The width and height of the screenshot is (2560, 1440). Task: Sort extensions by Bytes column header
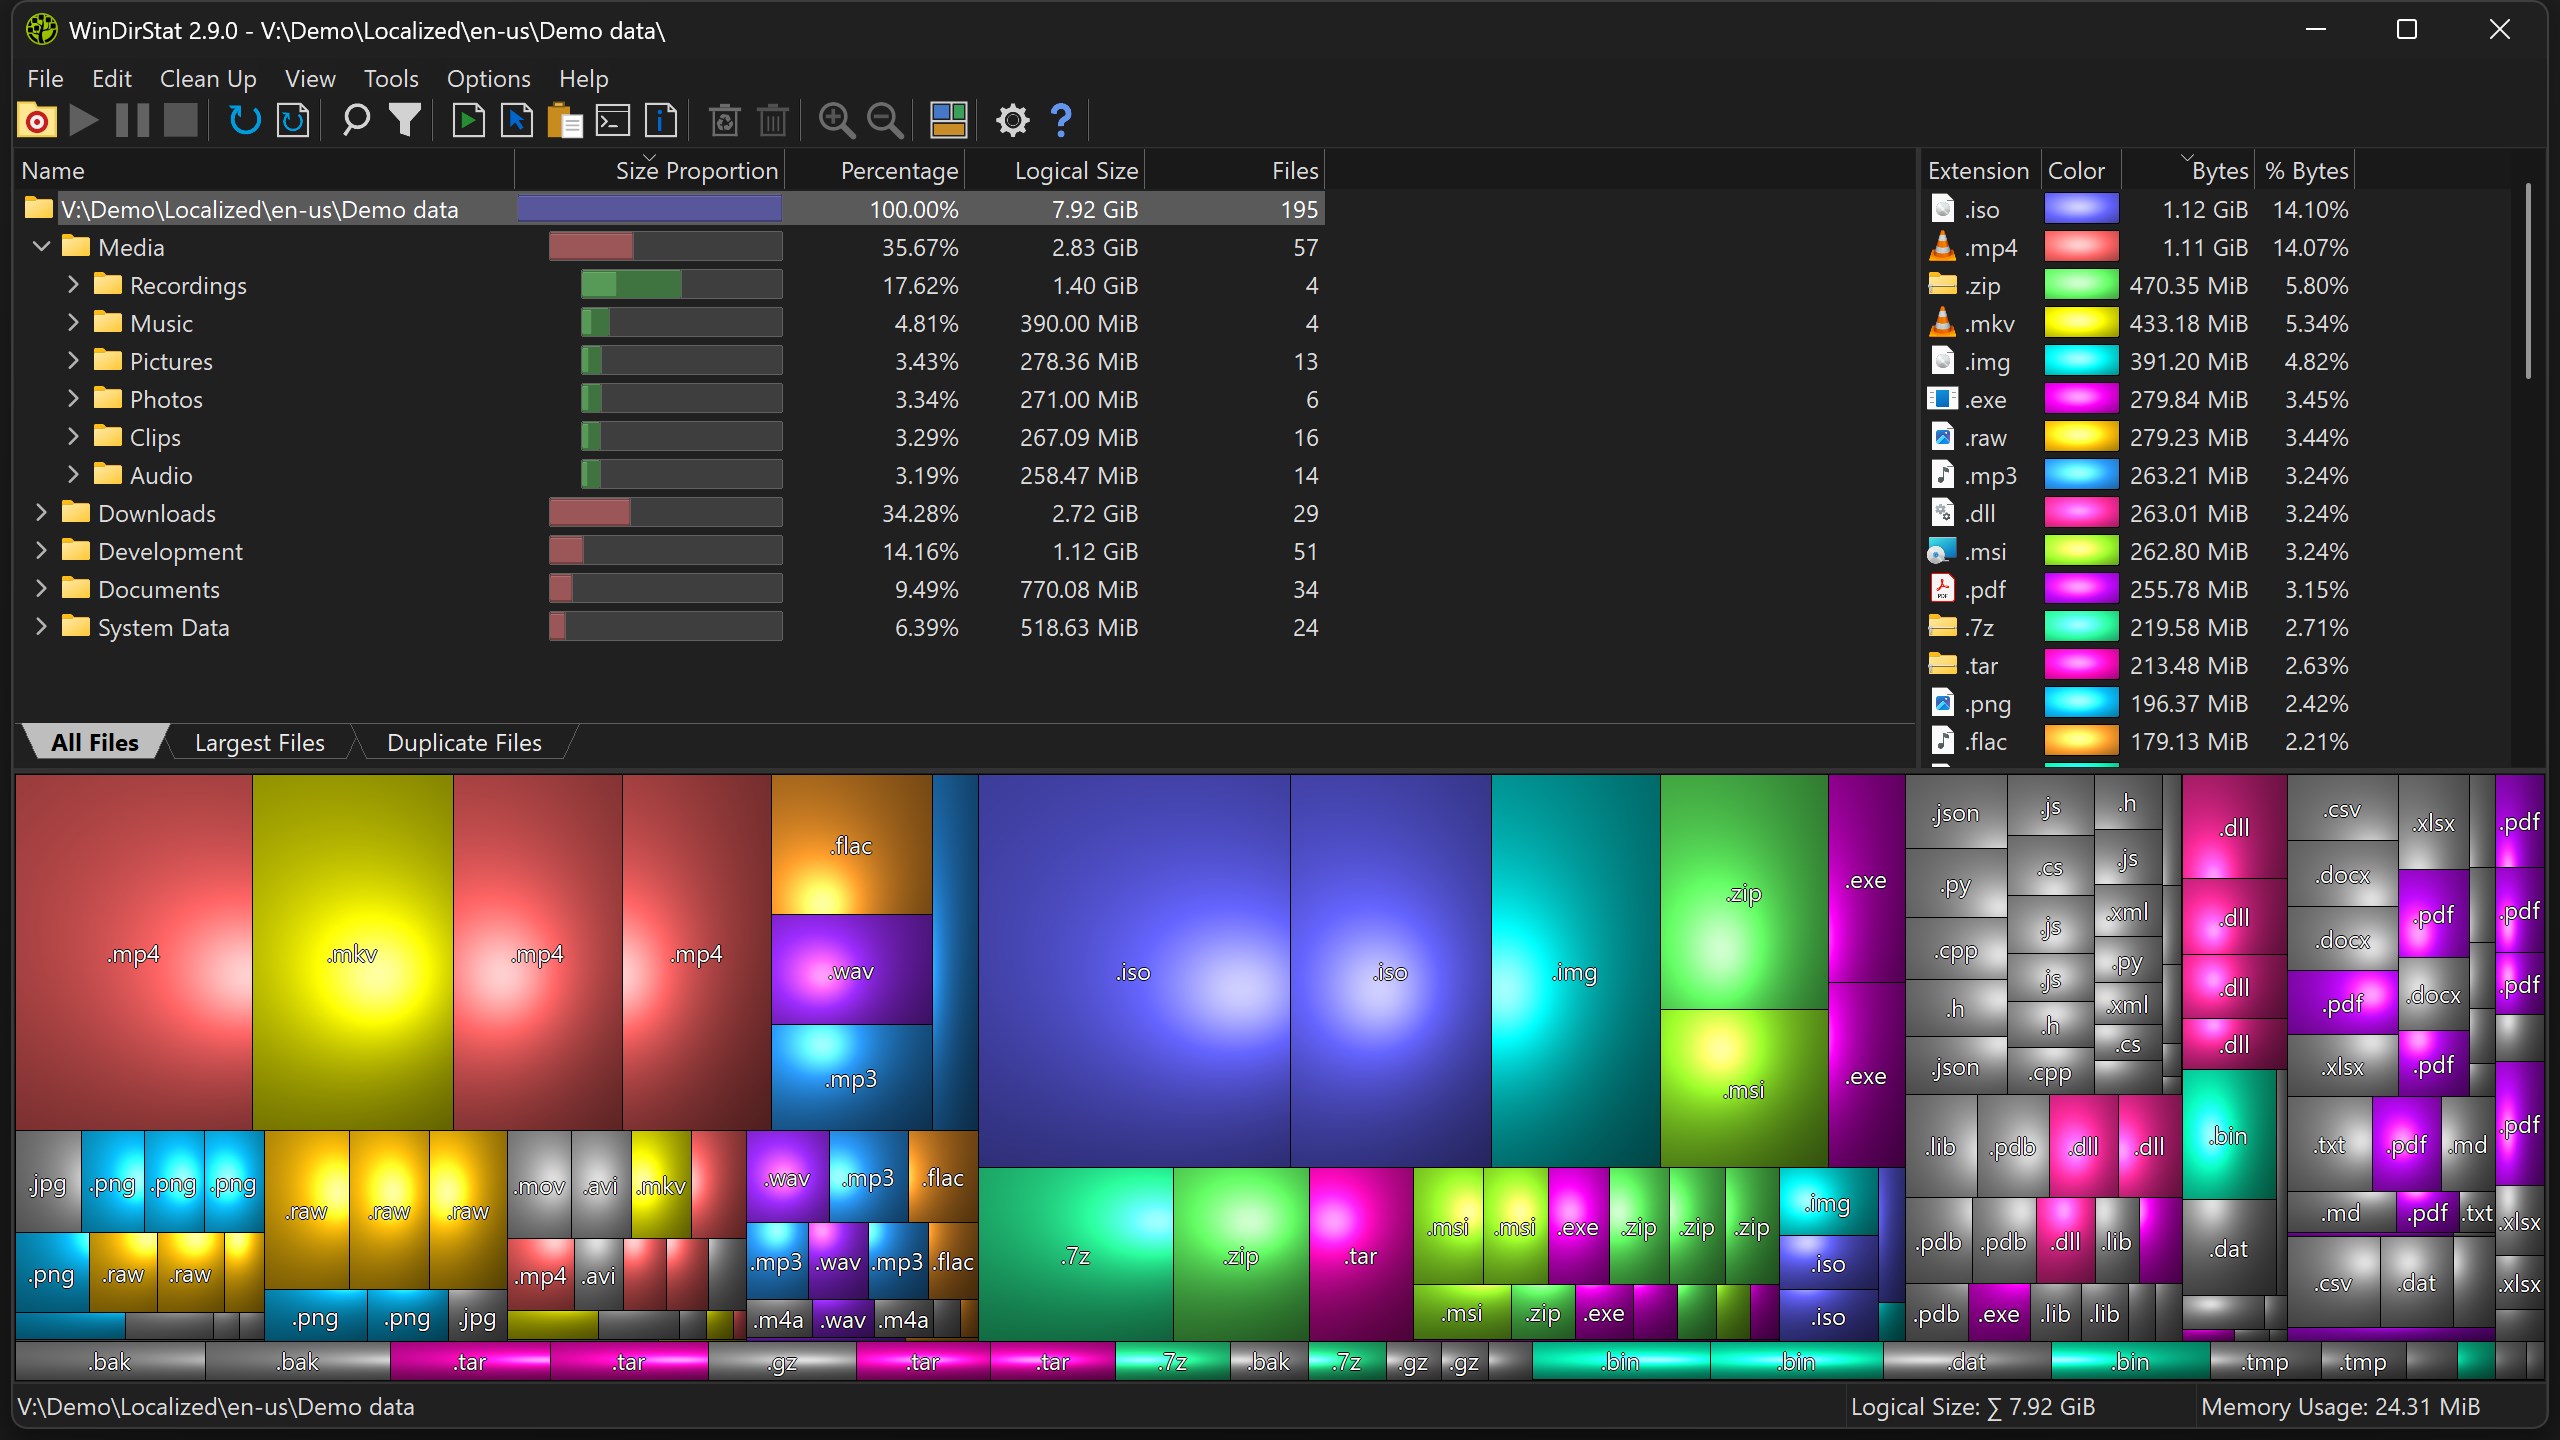pos(2187,171)
